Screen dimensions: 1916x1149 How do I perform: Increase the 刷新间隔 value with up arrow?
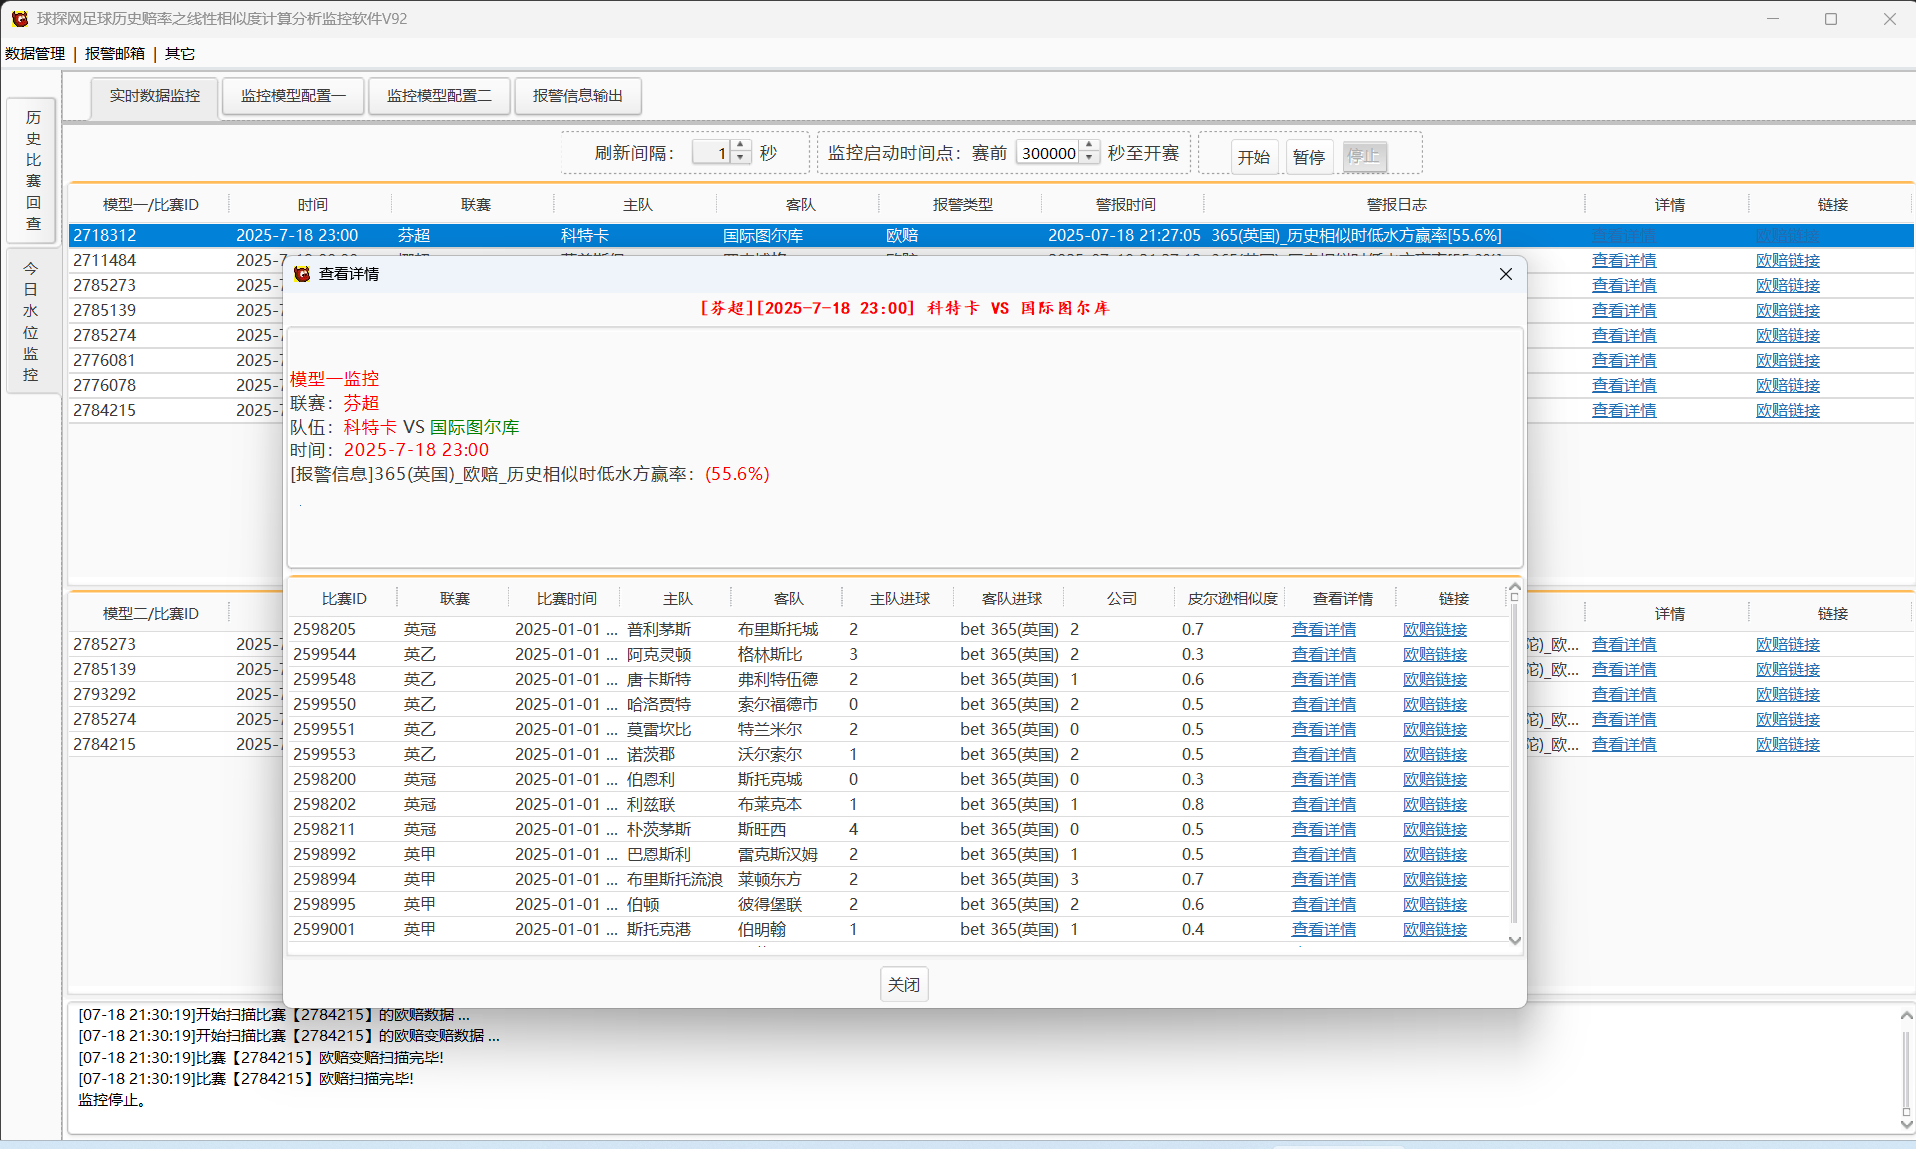[x=741, y=146]
